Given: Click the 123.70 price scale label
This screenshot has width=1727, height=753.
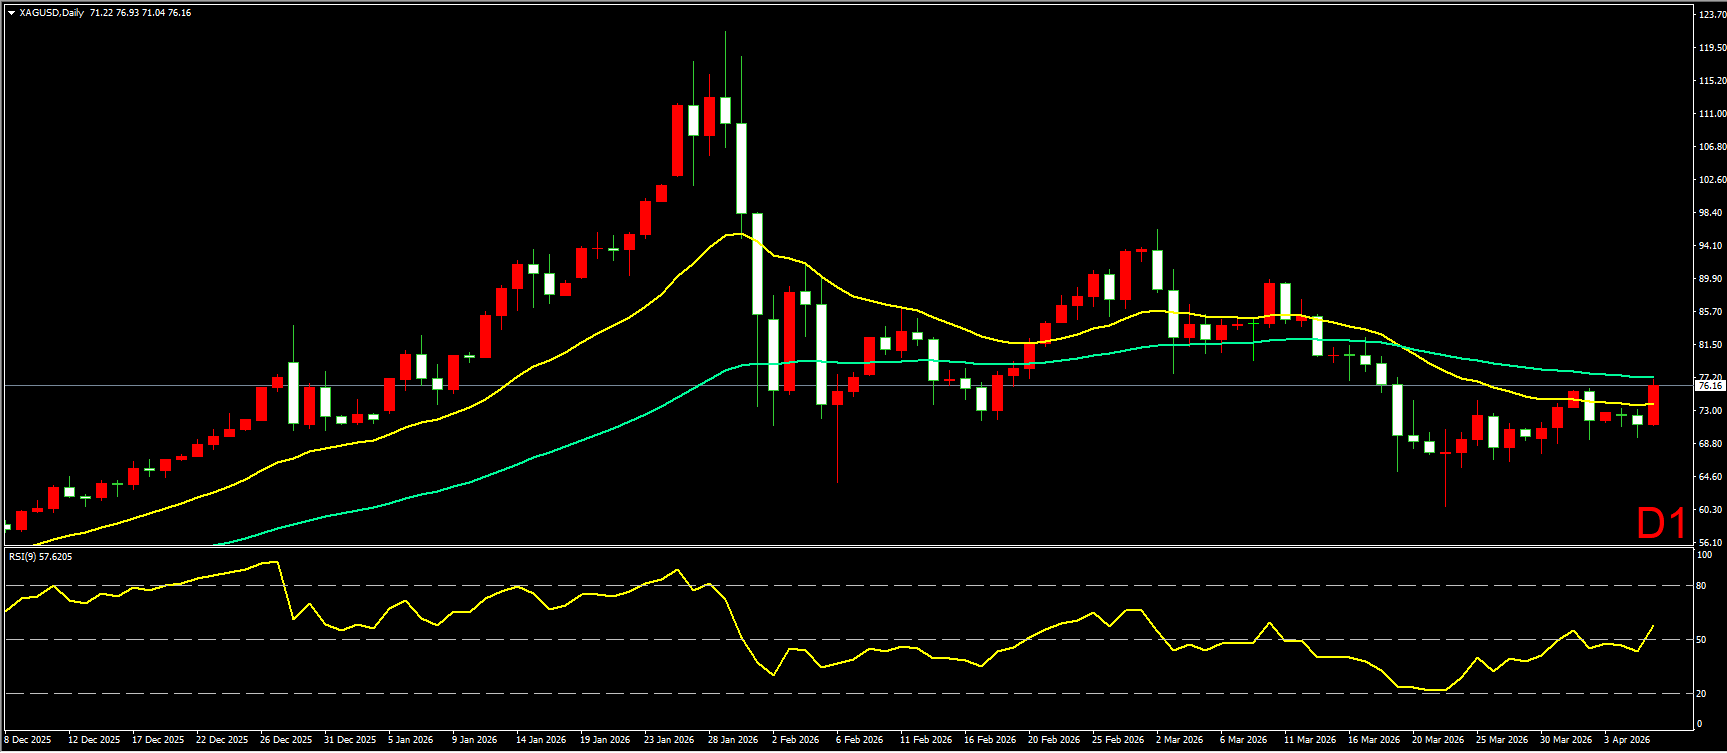Looking at the screenshot, I should point(1711,15).
